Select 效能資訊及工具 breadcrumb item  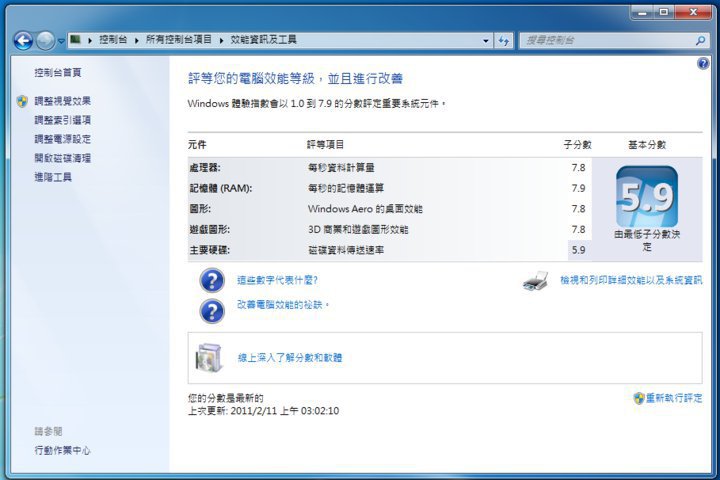click(x=263, y=40)
